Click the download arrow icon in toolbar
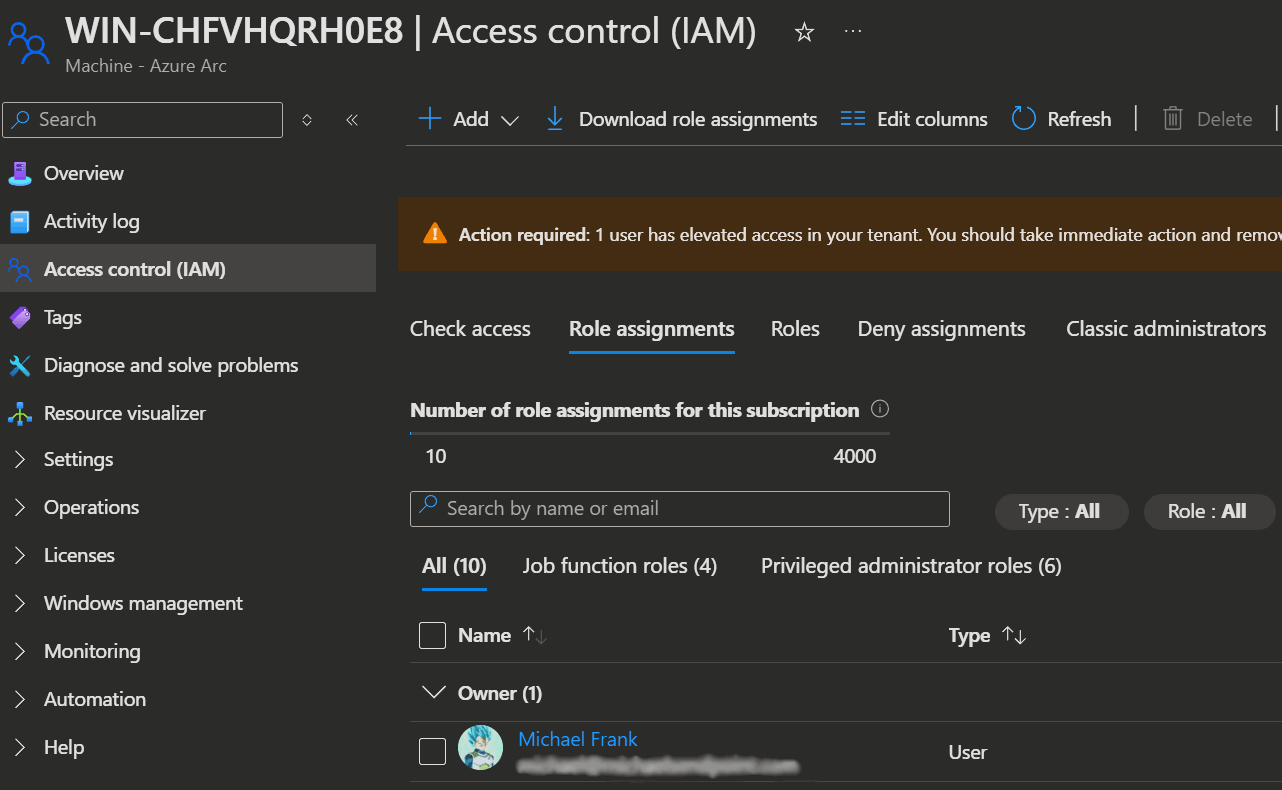 click(x=555, y=119)
